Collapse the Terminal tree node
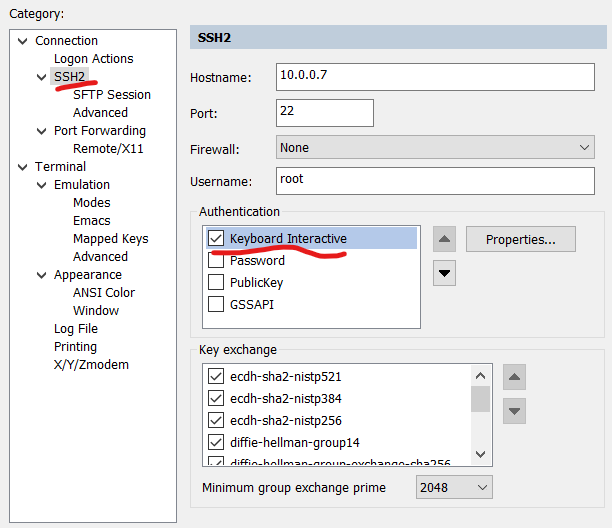 click(21, 167)
